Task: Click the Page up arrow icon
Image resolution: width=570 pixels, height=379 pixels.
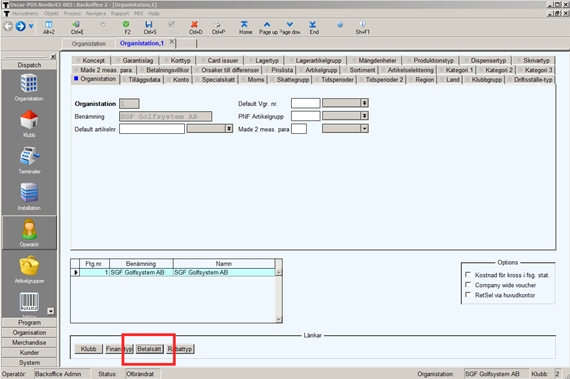Action: (267, 25)
